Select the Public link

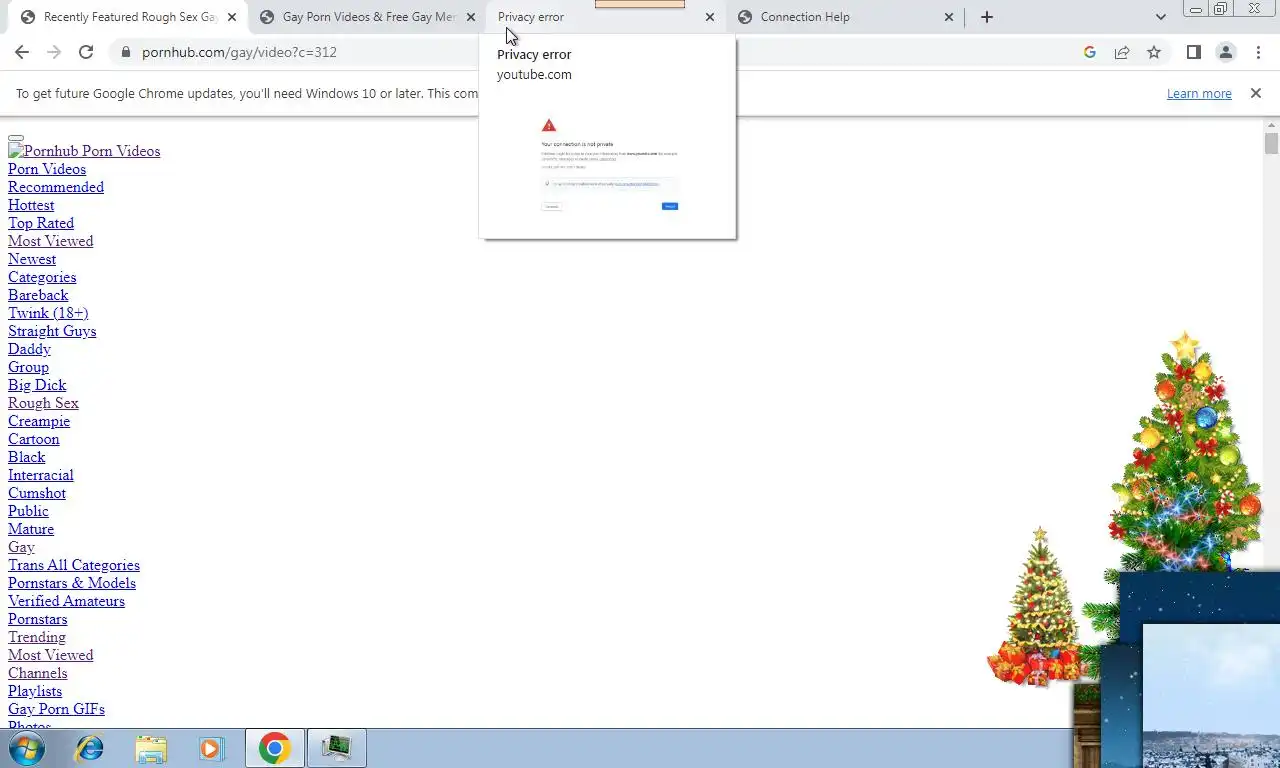coord(28,511)
